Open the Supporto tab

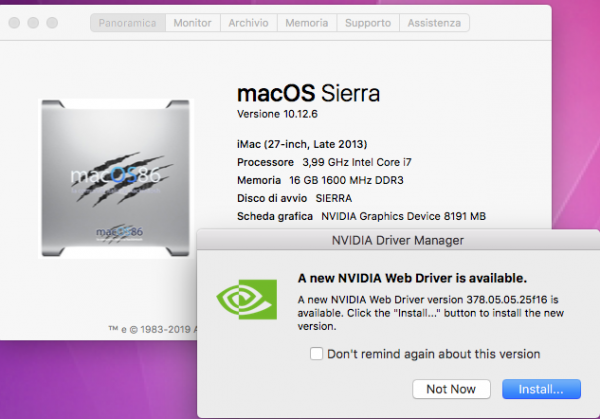tap(368, 23)
